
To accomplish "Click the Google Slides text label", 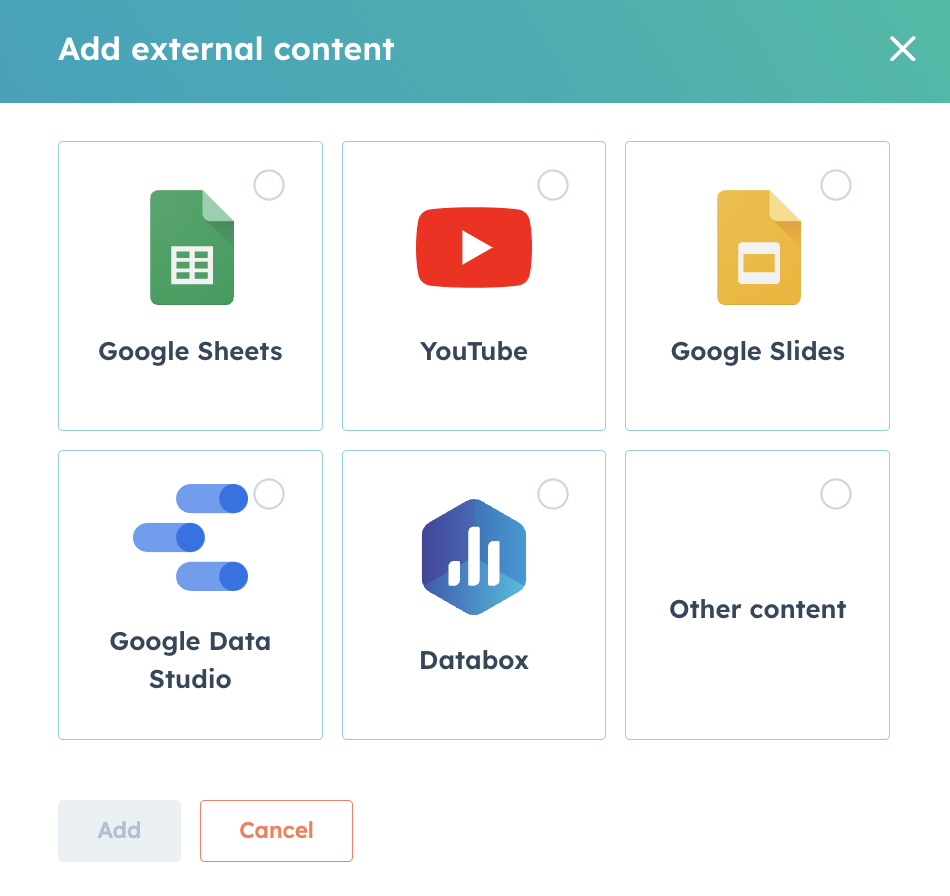I will click(757, 351).
